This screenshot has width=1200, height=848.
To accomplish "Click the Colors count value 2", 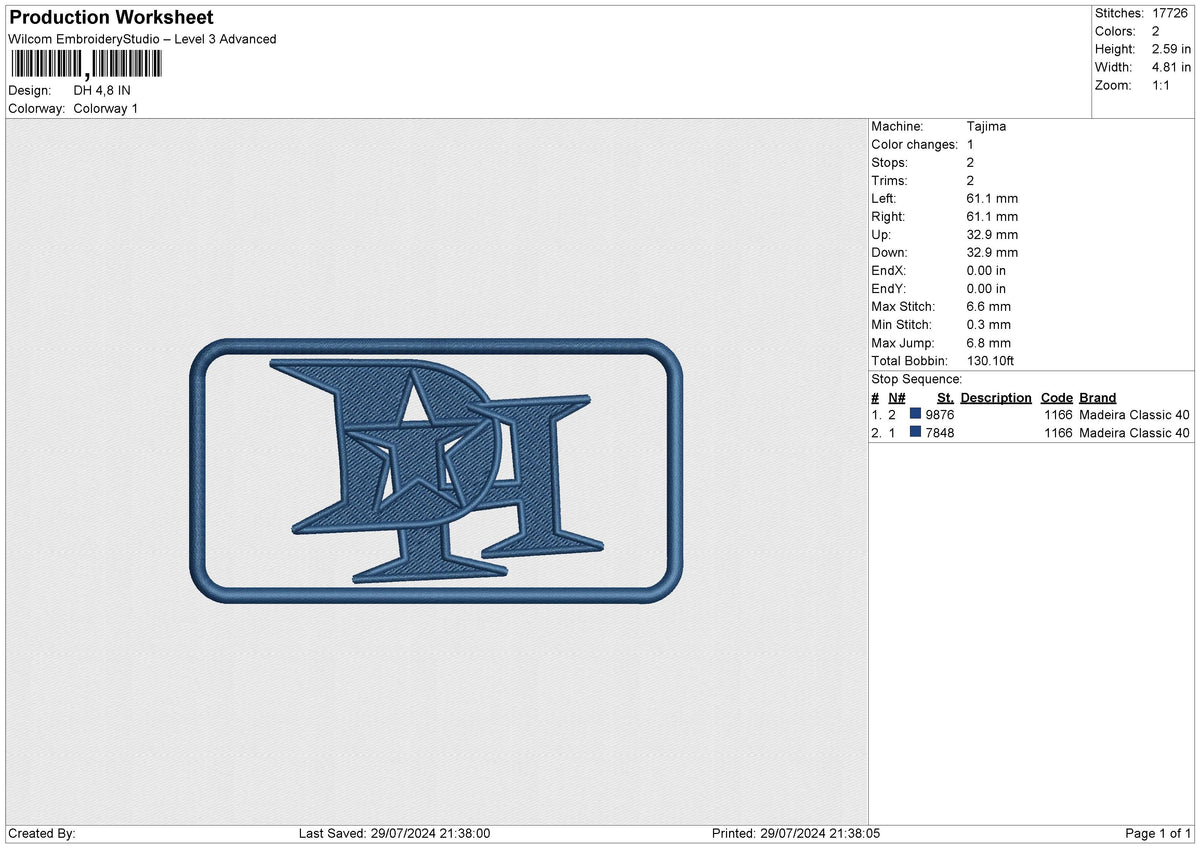I will [x=1156, y=31].
